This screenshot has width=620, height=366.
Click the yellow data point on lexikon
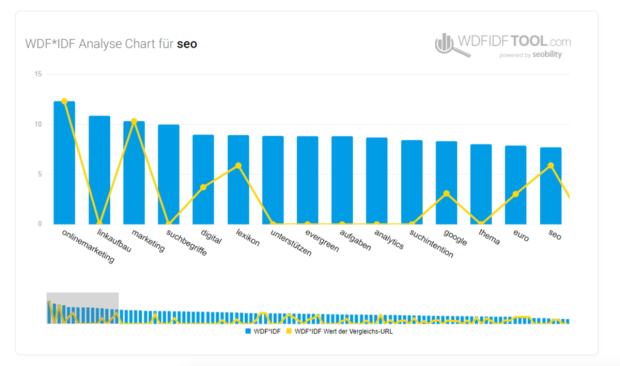pyautogui.click(x=238, y=166)
